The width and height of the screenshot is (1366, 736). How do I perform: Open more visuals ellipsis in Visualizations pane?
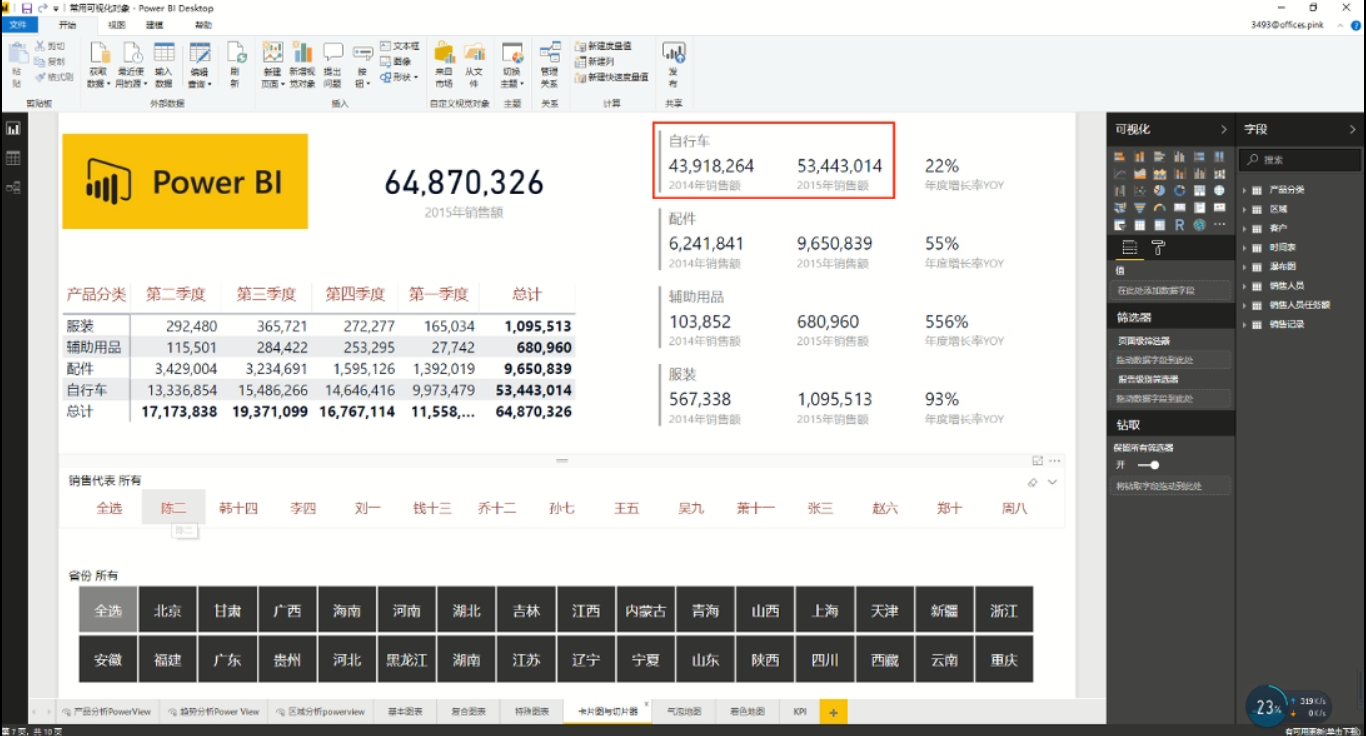[1219, 225]
